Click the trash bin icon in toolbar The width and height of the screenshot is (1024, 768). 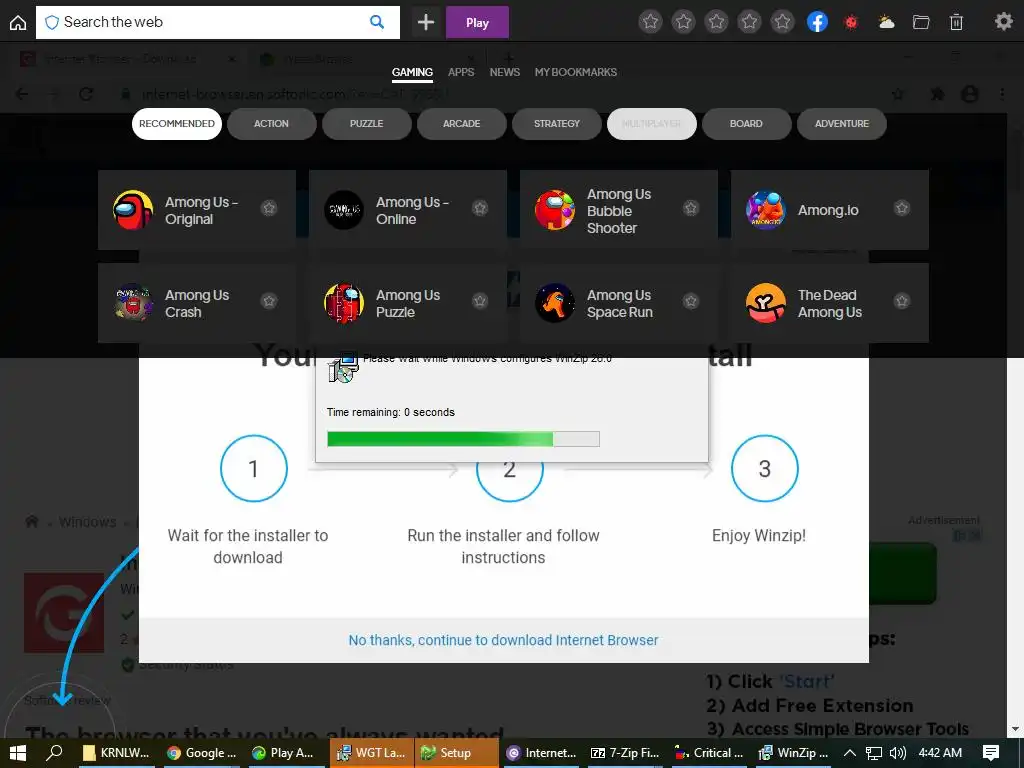[956, 22]
